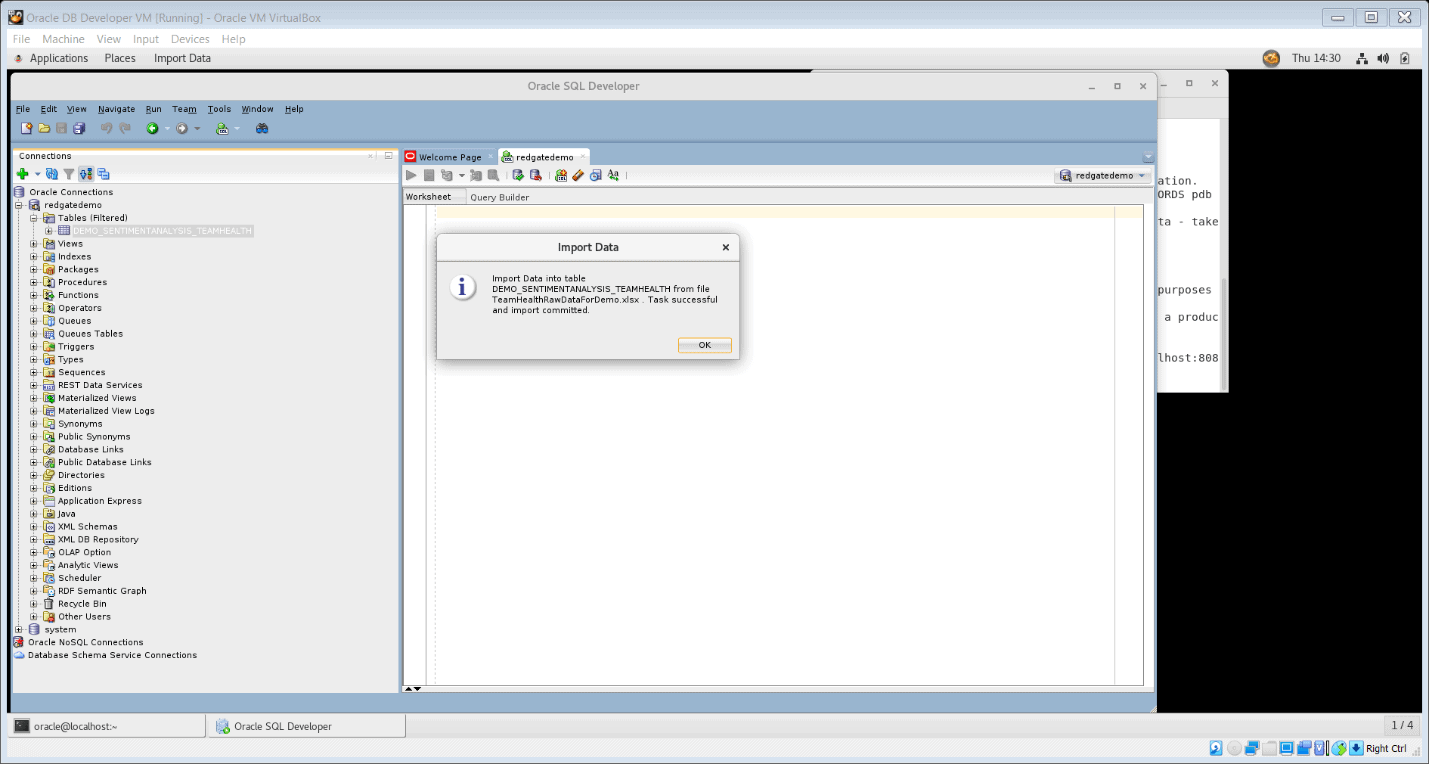Expand the DEMO_SENTIMENTANALYSIS_TEAMHEALTH table node
Image resolution: width=1429 pixels, height=764 pixels.
(x=48, y=231)
